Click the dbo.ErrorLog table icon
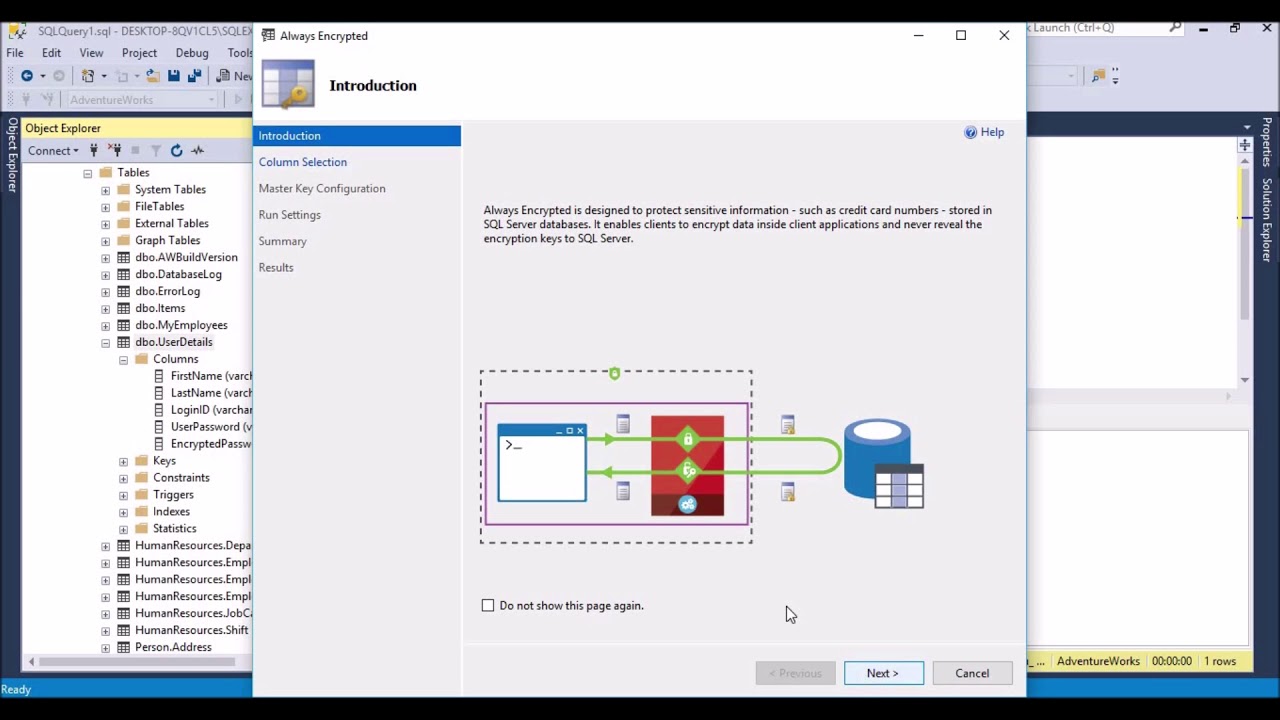This screenshot has height=720, width=1280. pyautogui.click(x=124, y=291)
